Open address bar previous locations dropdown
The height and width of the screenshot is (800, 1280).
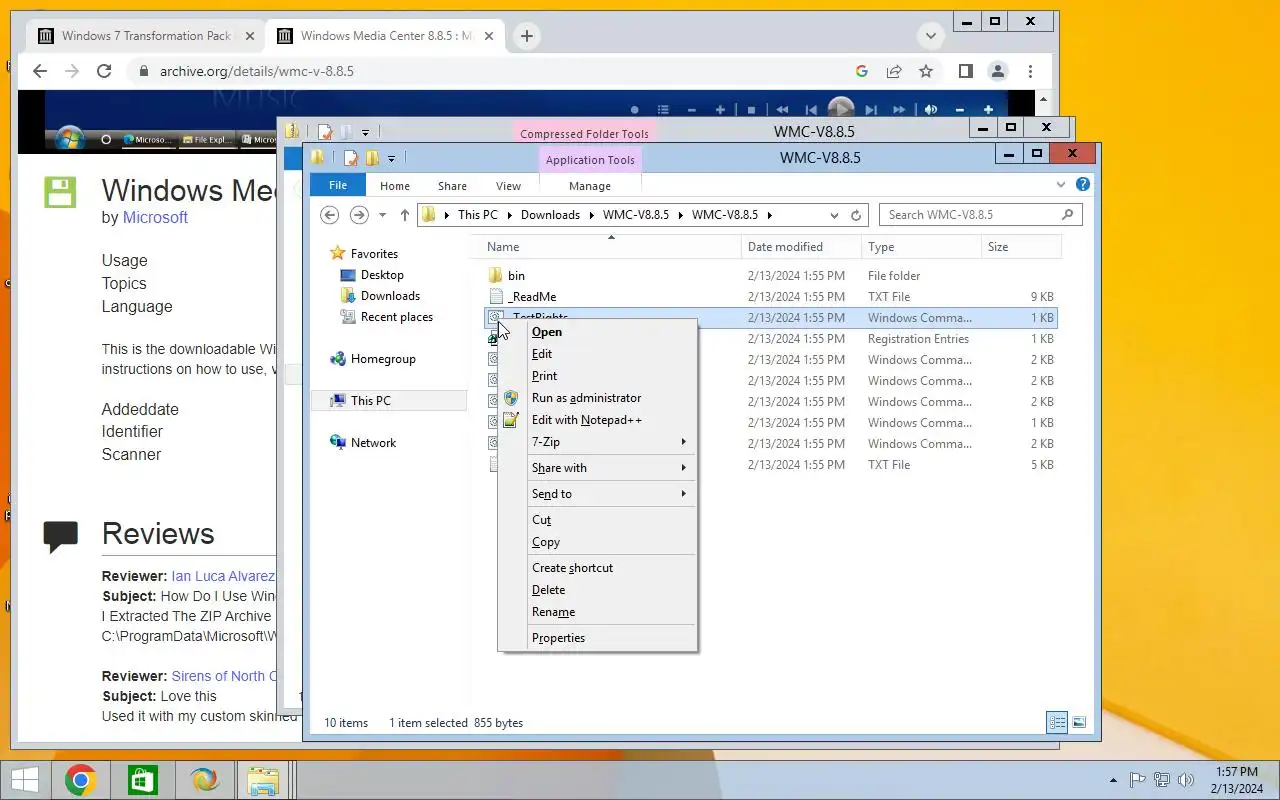click(834, 215)
